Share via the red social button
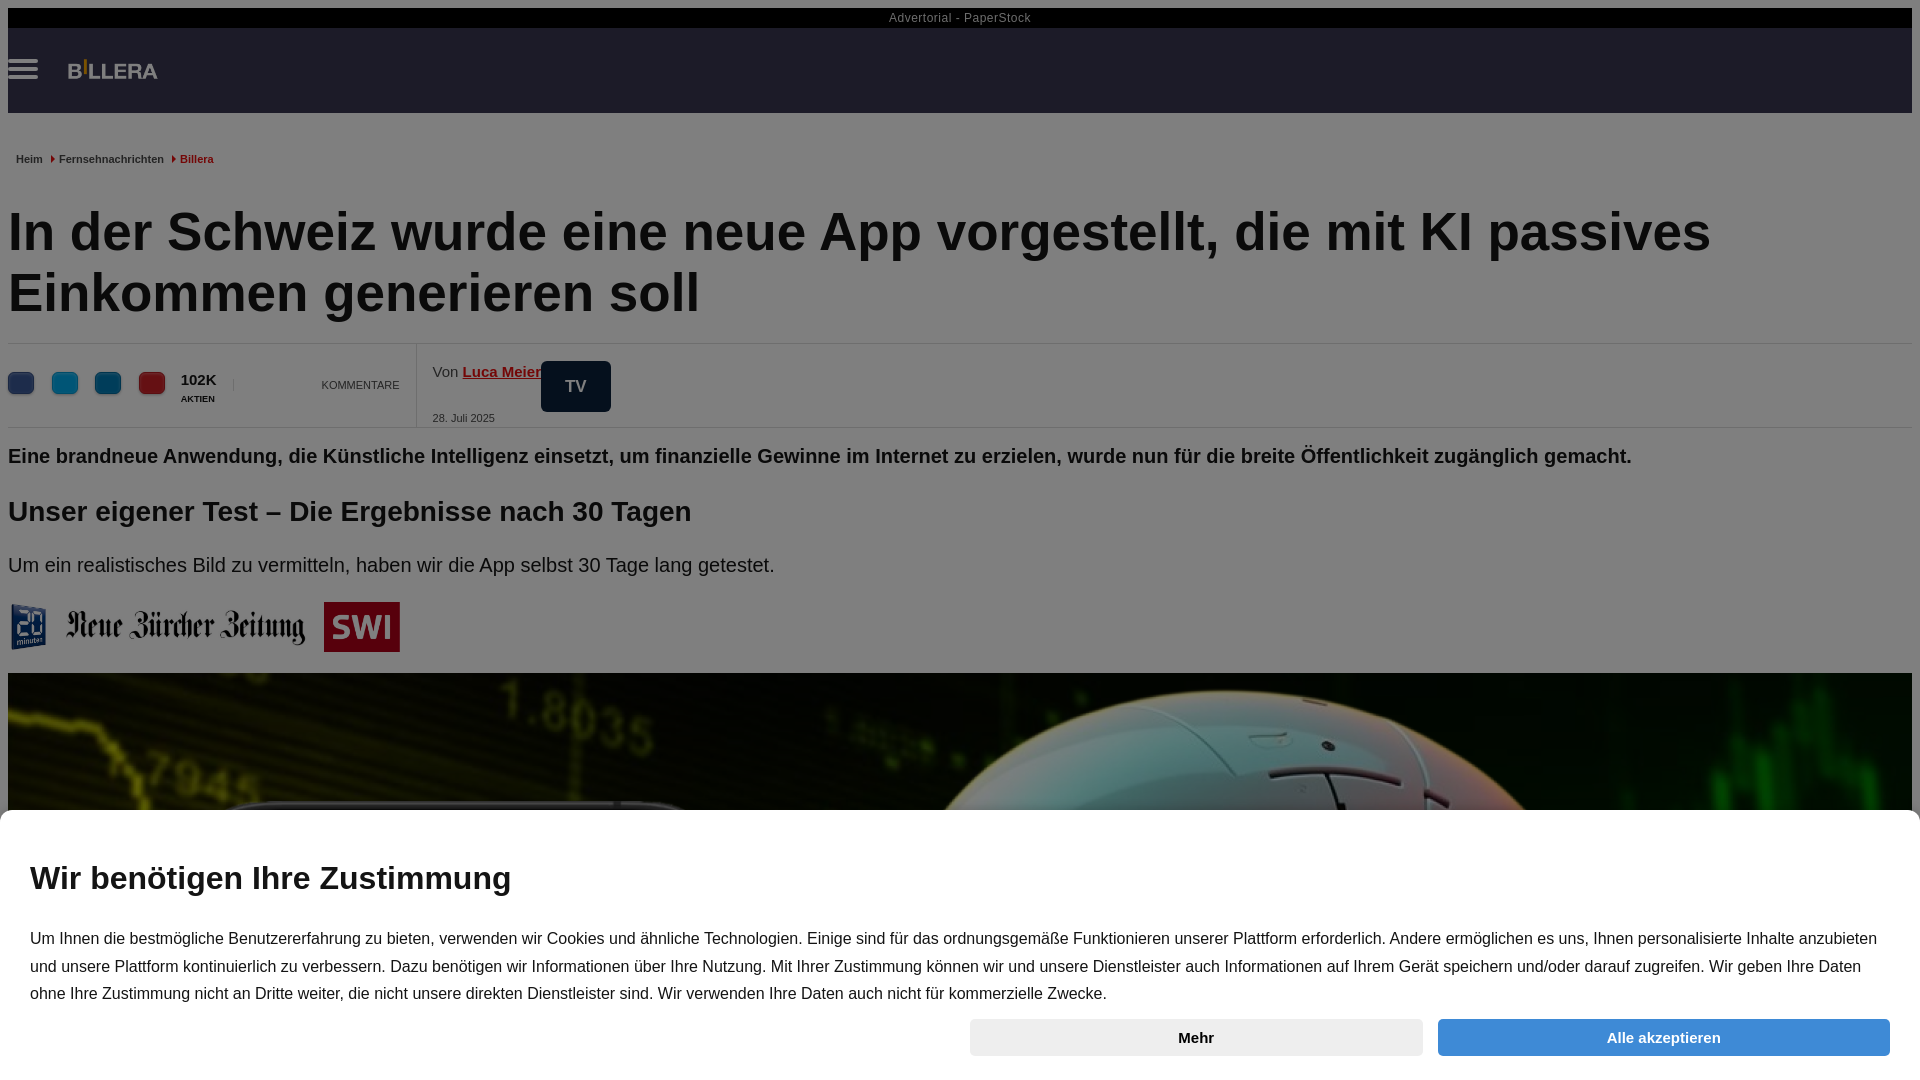This screenshot has width=1920, height=1080. 152,383
